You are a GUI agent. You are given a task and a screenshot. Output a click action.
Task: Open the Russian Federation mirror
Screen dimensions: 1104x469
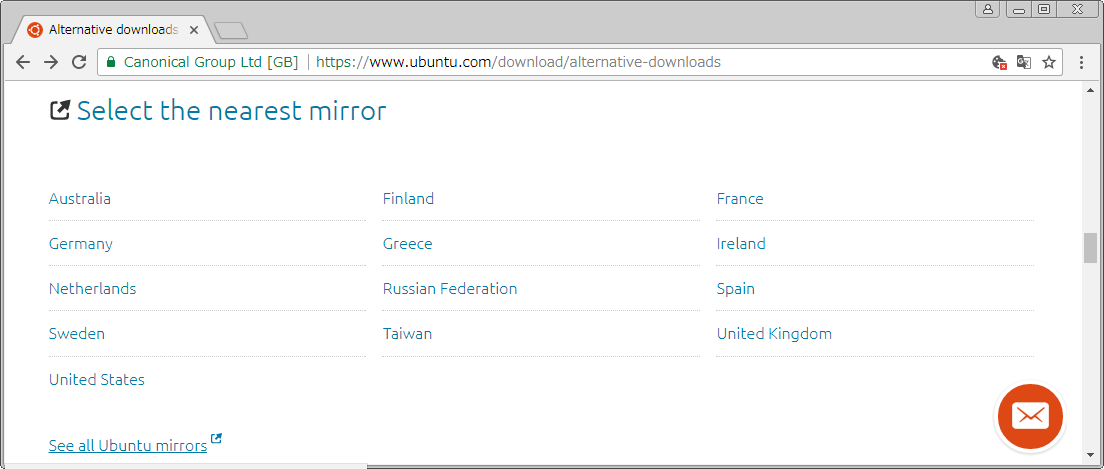tap(450, 289)
